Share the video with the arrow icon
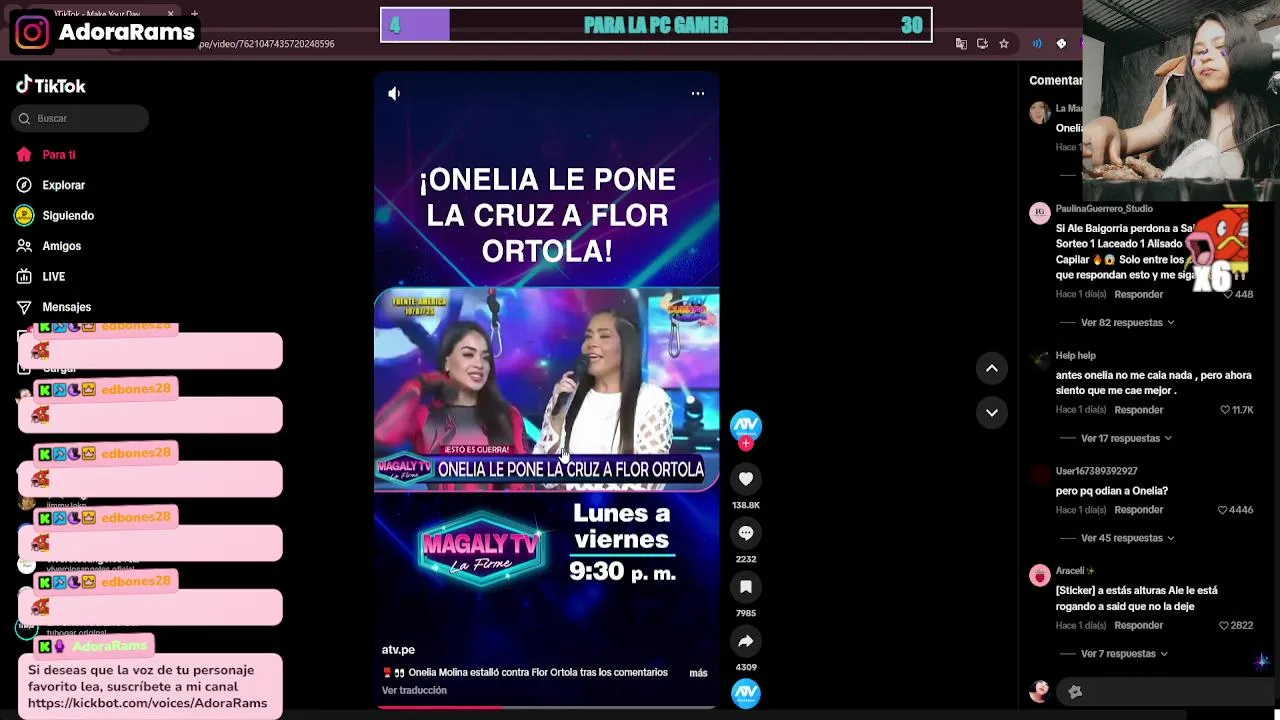The height and width of the screenshot is (720, 1280). (x=746, y=641)
